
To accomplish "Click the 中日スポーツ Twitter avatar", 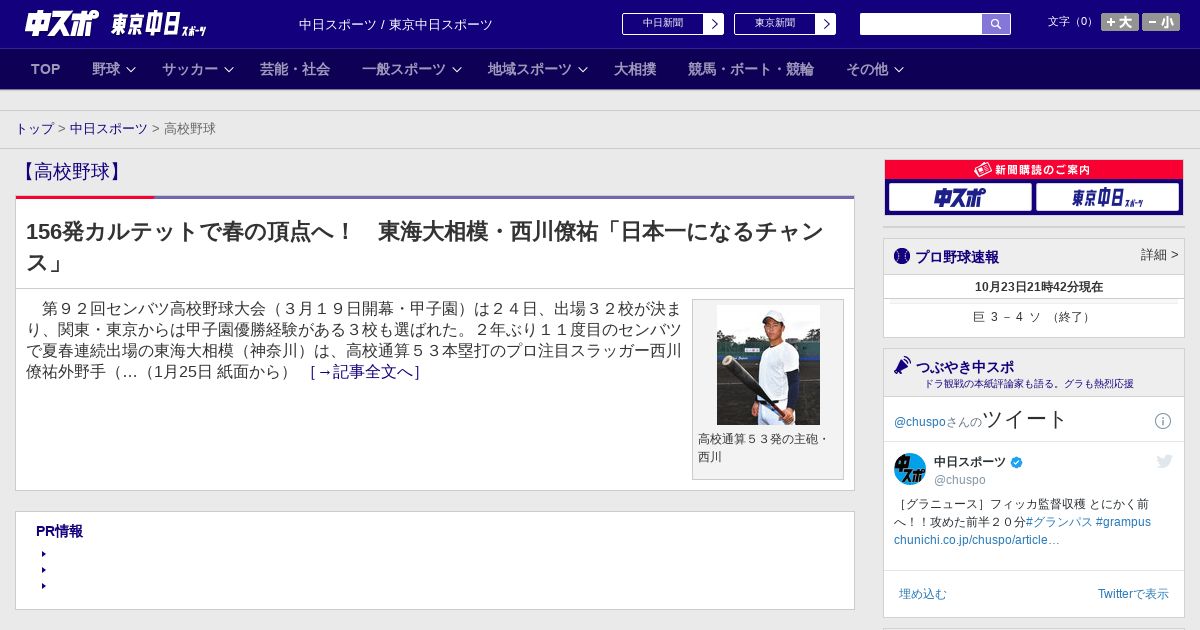I will pyautogui.click(x=910, y=469).
